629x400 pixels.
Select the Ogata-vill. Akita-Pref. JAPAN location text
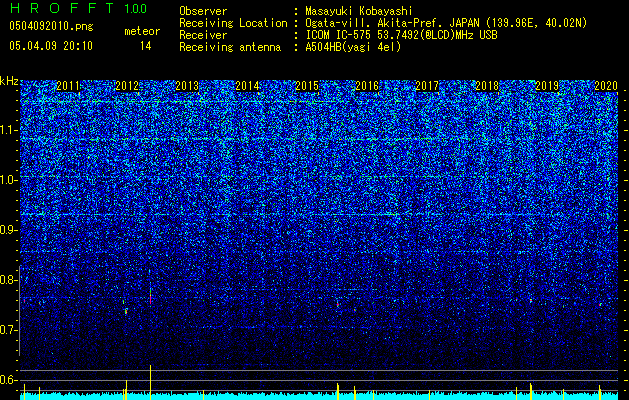tap(446, 23)
